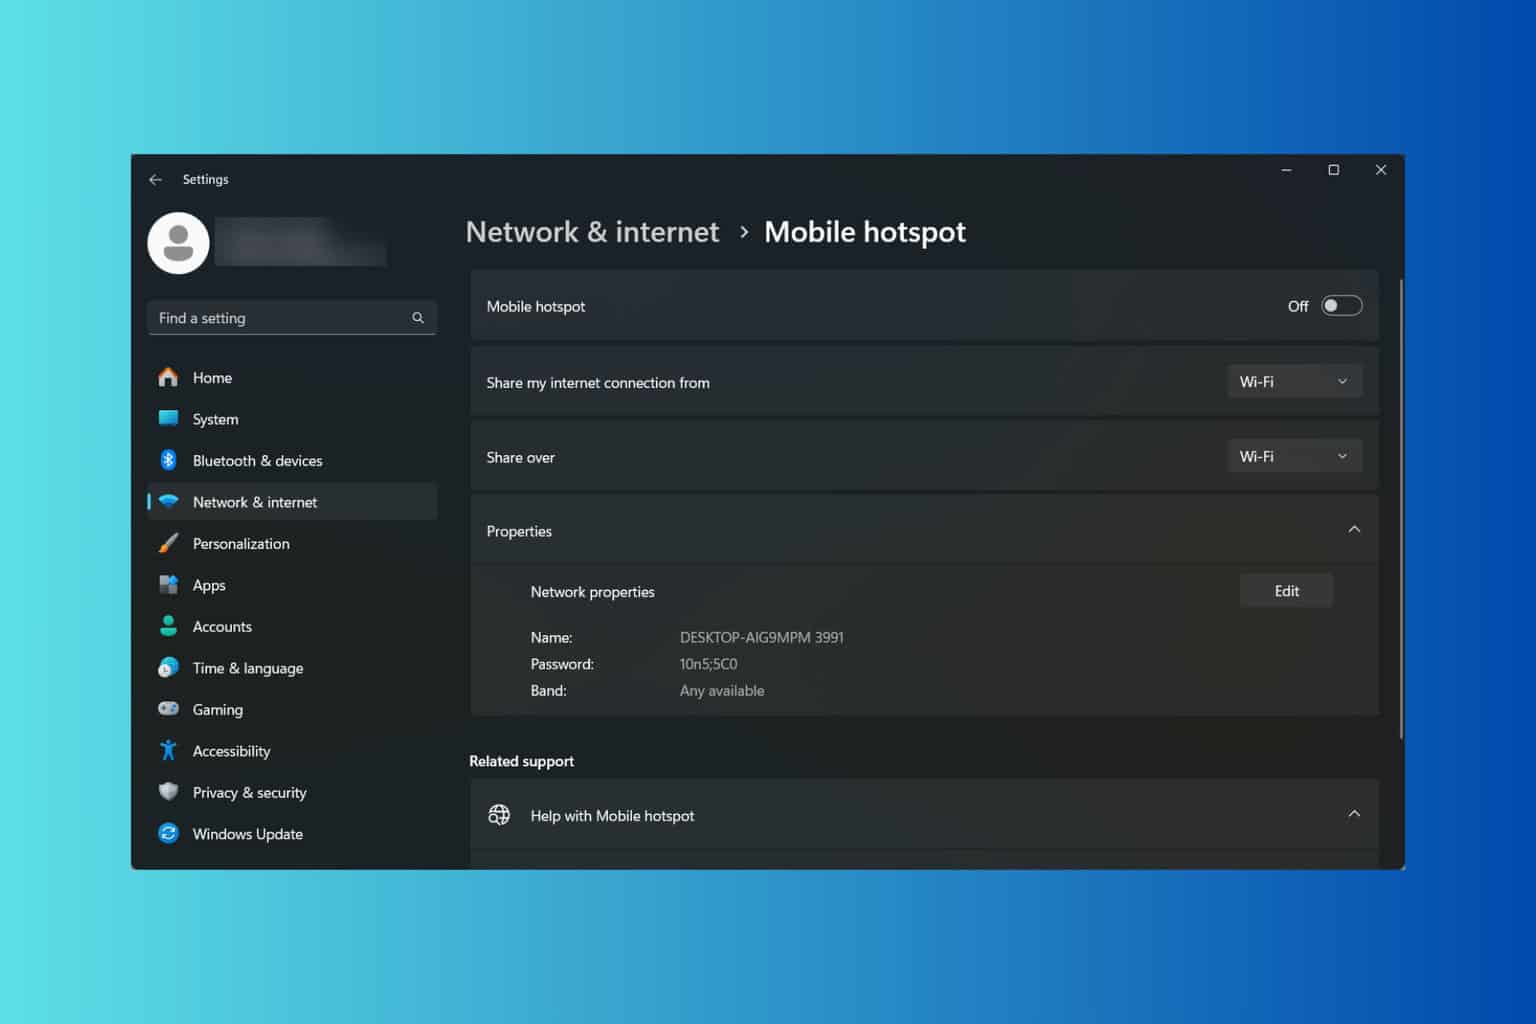Collapse the Properties section
The image size is (1536, 1024).
[x=1355, y=530]
